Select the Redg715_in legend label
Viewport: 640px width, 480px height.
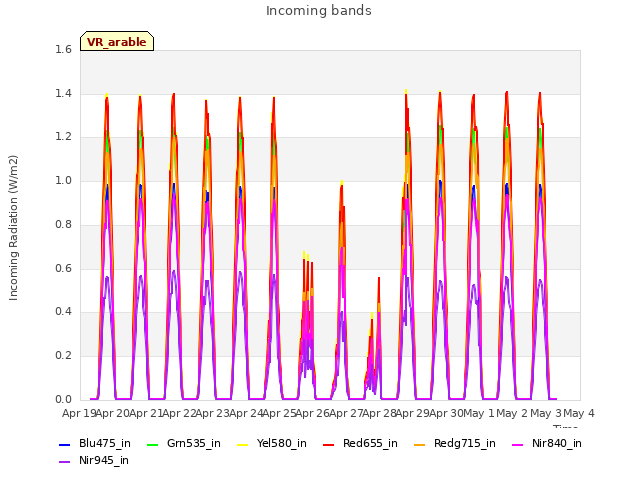(x=464, y=444)
